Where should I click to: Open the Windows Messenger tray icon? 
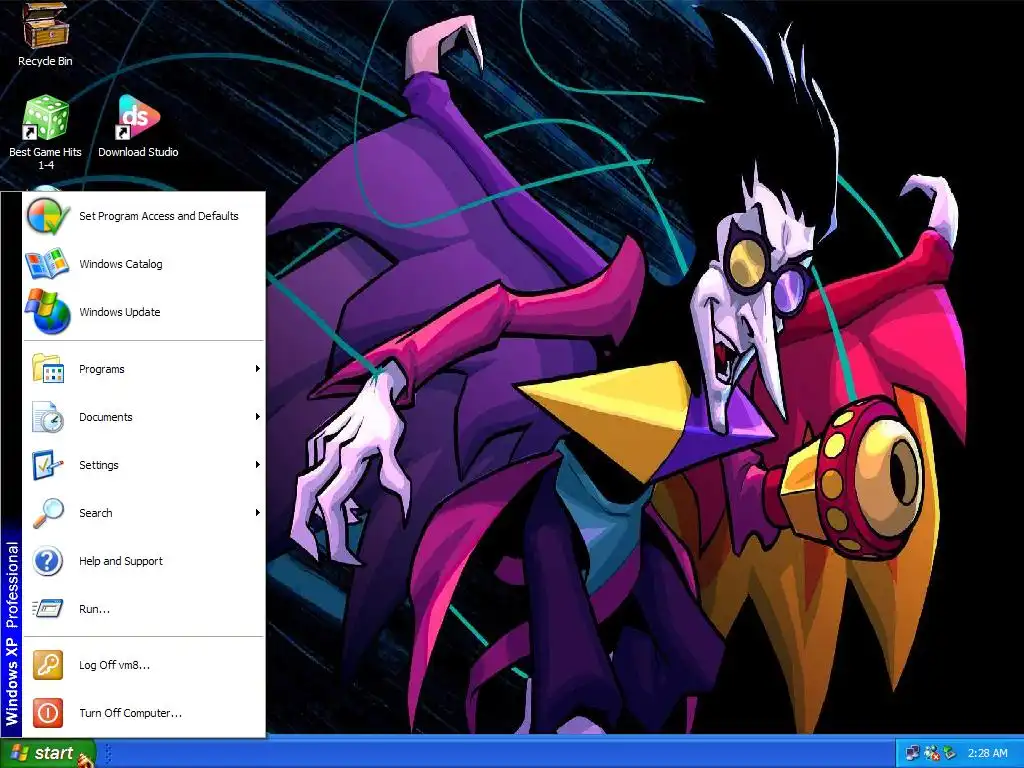pyautogui.click(x=932, y=753)
